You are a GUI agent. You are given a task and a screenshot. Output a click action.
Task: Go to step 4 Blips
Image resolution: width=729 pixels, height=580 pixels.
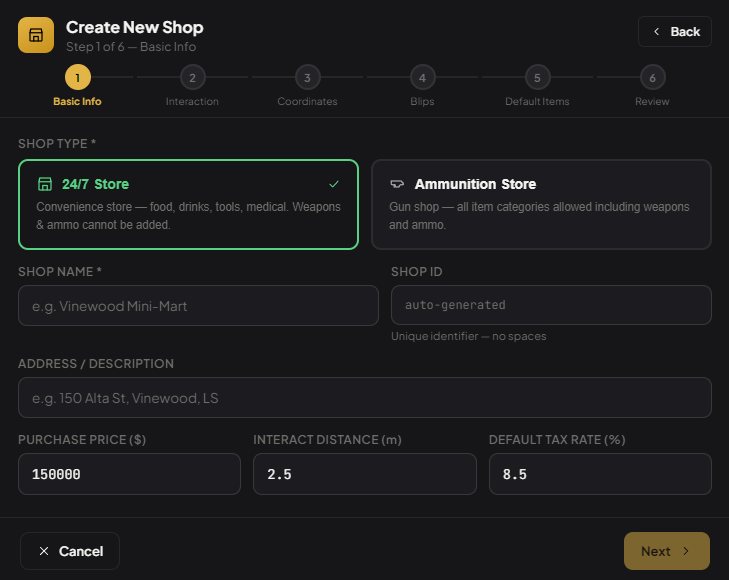click(422, 77)
